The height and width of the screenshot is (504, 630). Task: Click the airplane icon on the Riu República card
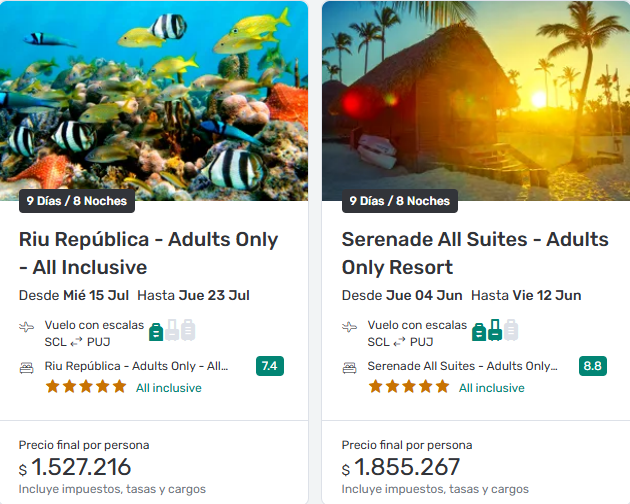(x=27, y=327)
